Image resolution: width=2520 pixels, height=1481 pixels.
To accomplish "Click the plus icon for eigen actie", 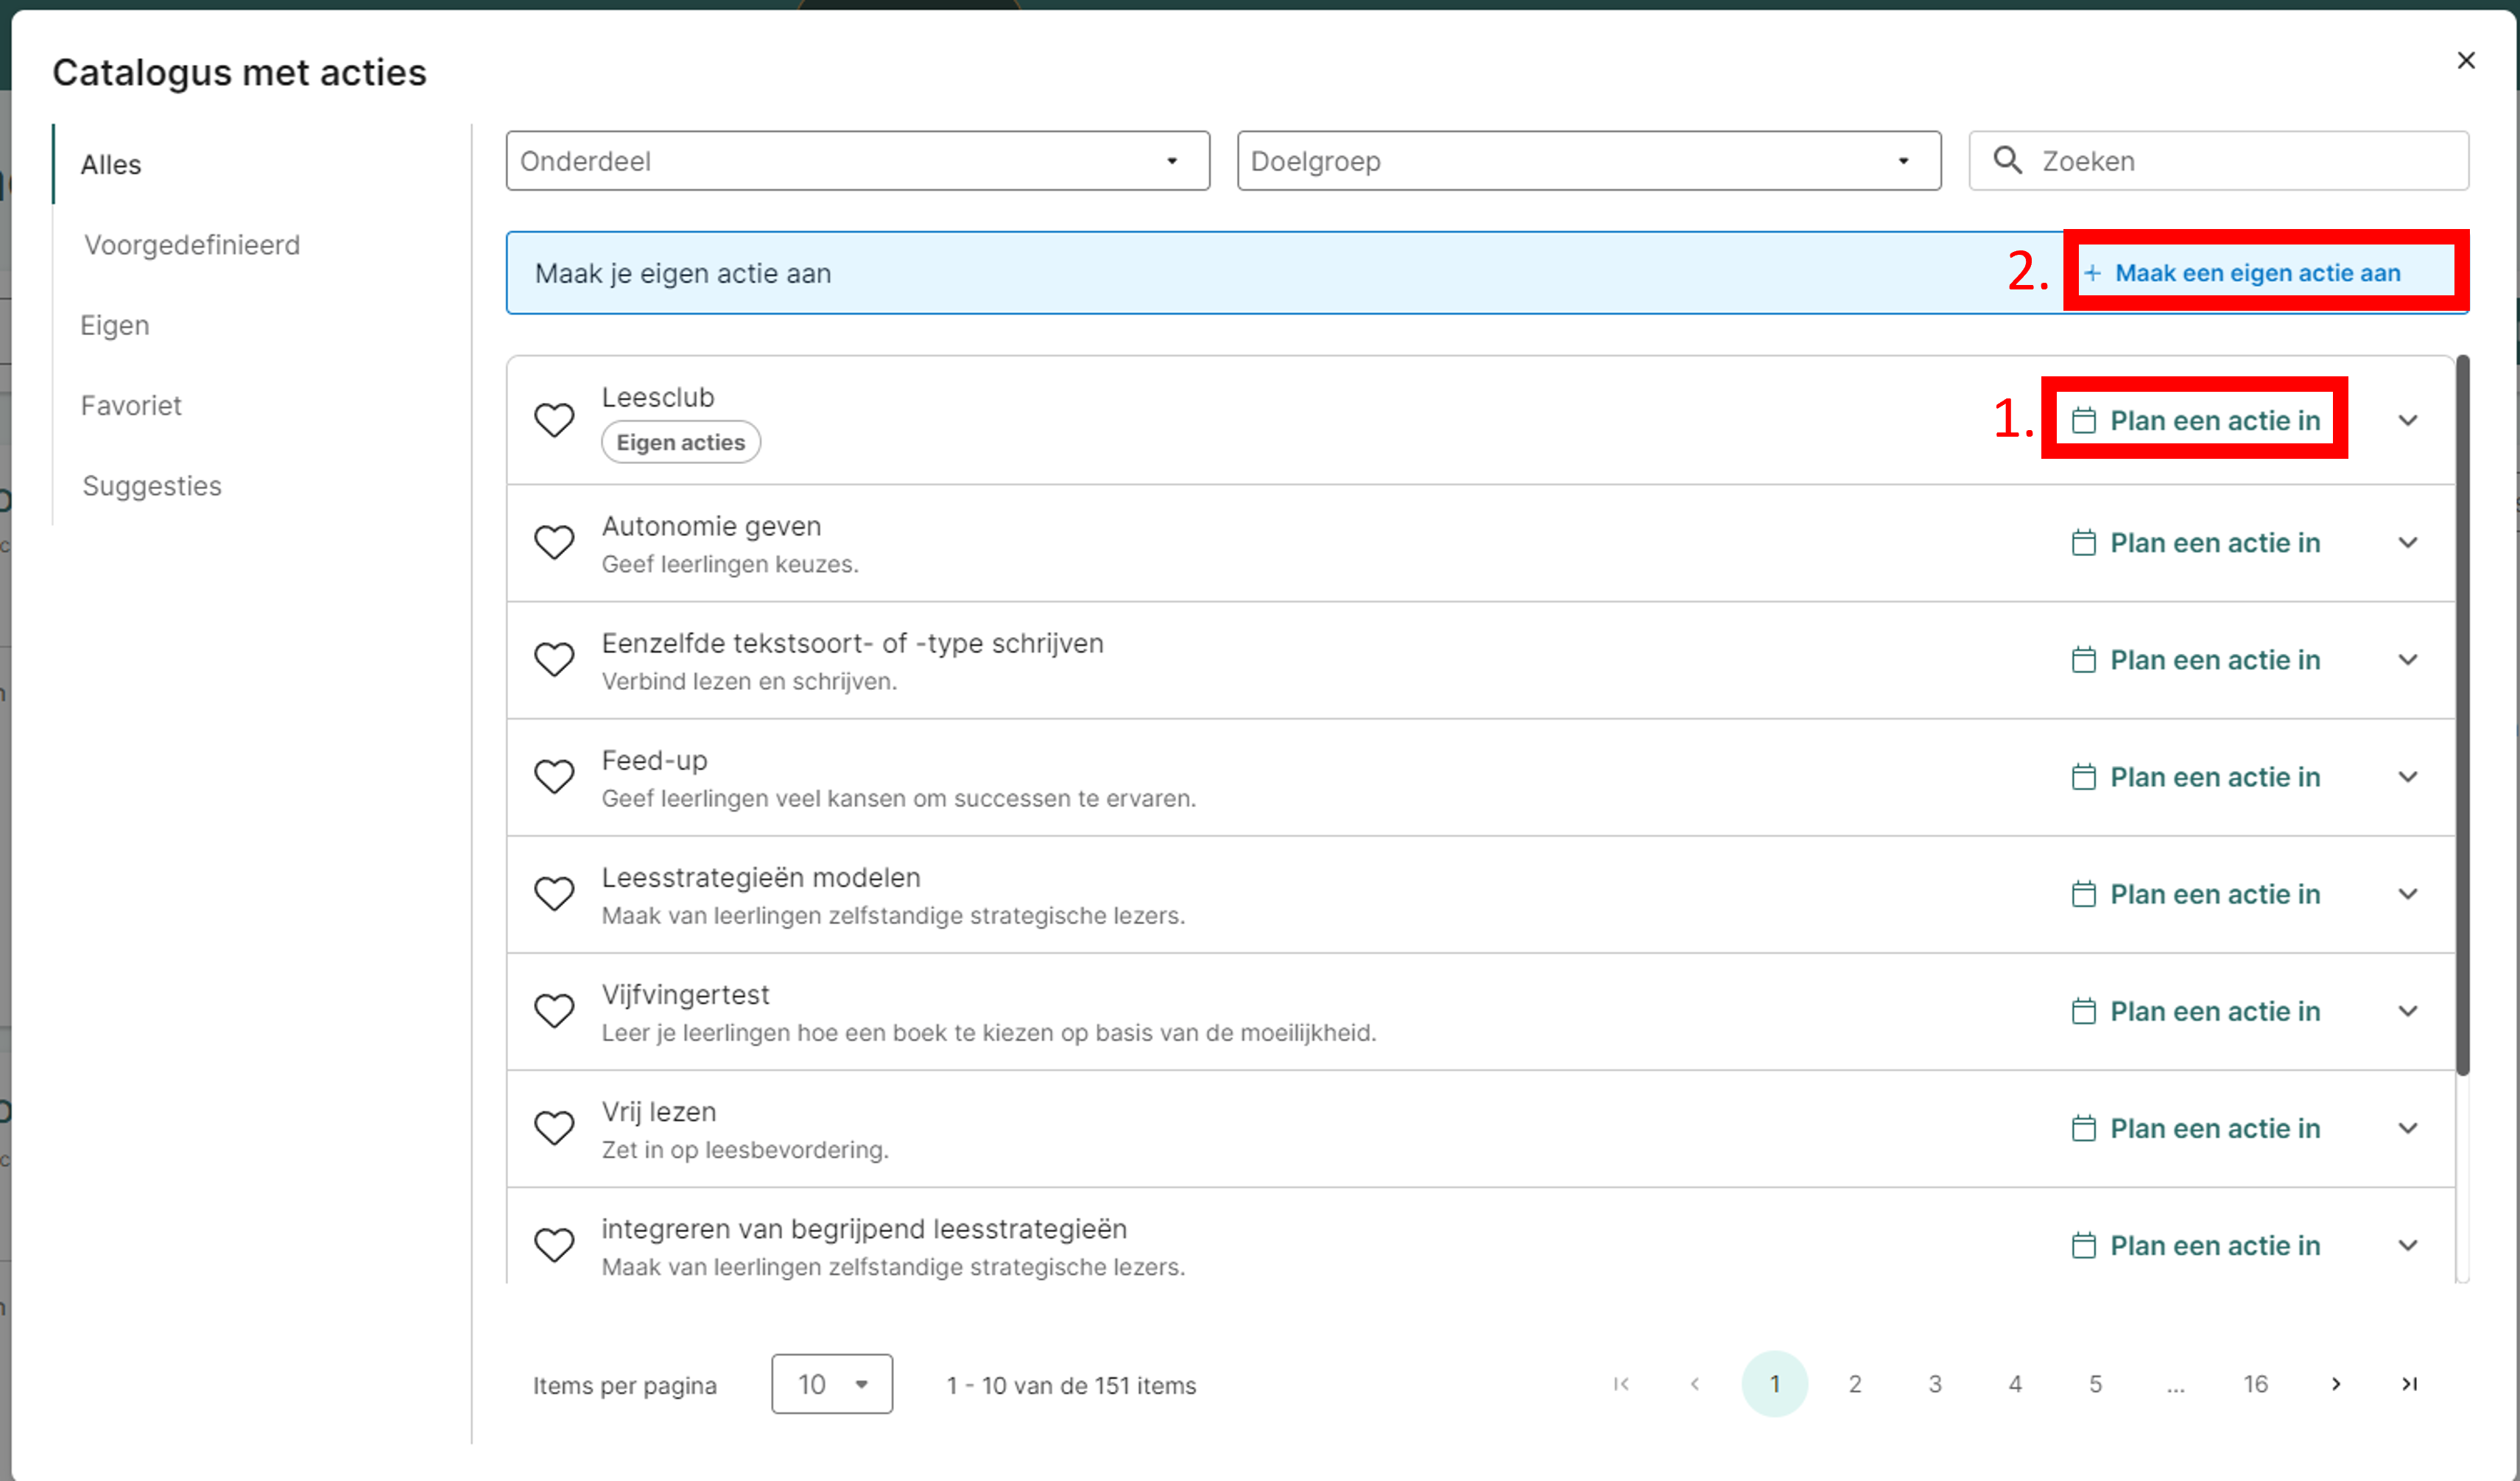I will point(2092,273).
